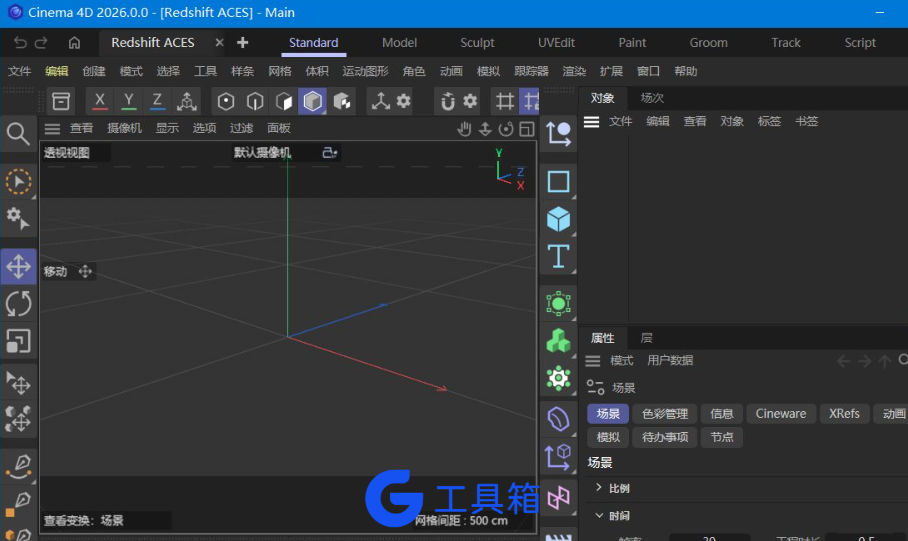The width and height of the screenshot is (908, 541).
Task: Select the Texture mode icon
Action: 342,101
